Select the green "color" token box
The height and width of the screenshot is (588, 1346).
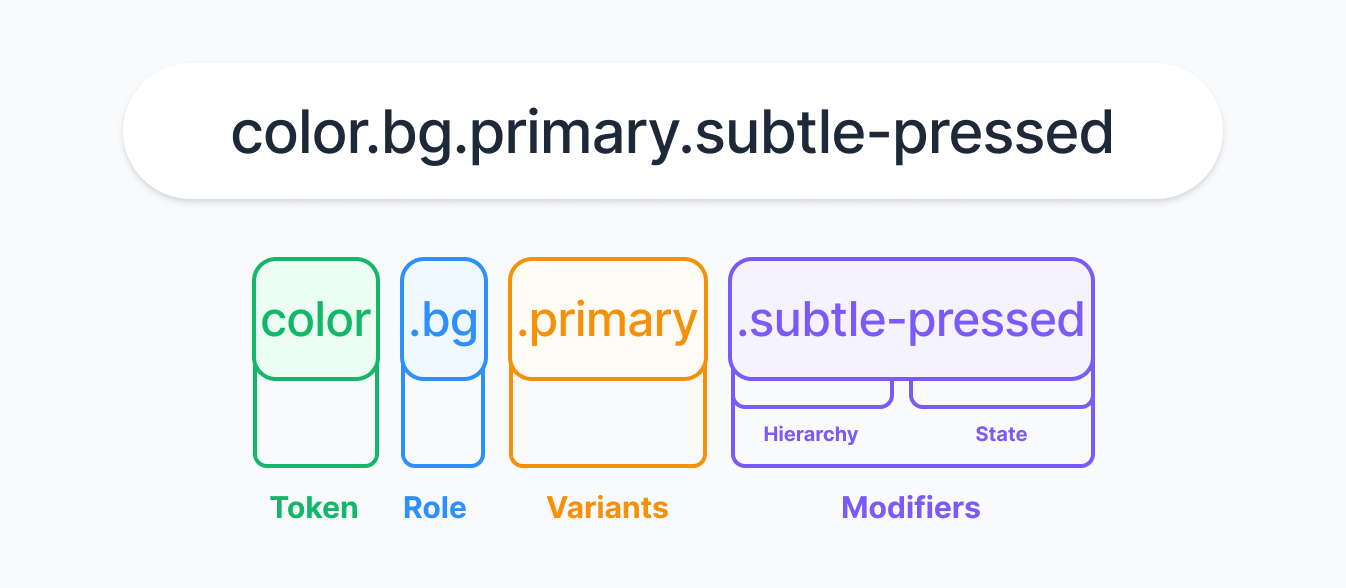pyautogui.click(x=316, y=320)
